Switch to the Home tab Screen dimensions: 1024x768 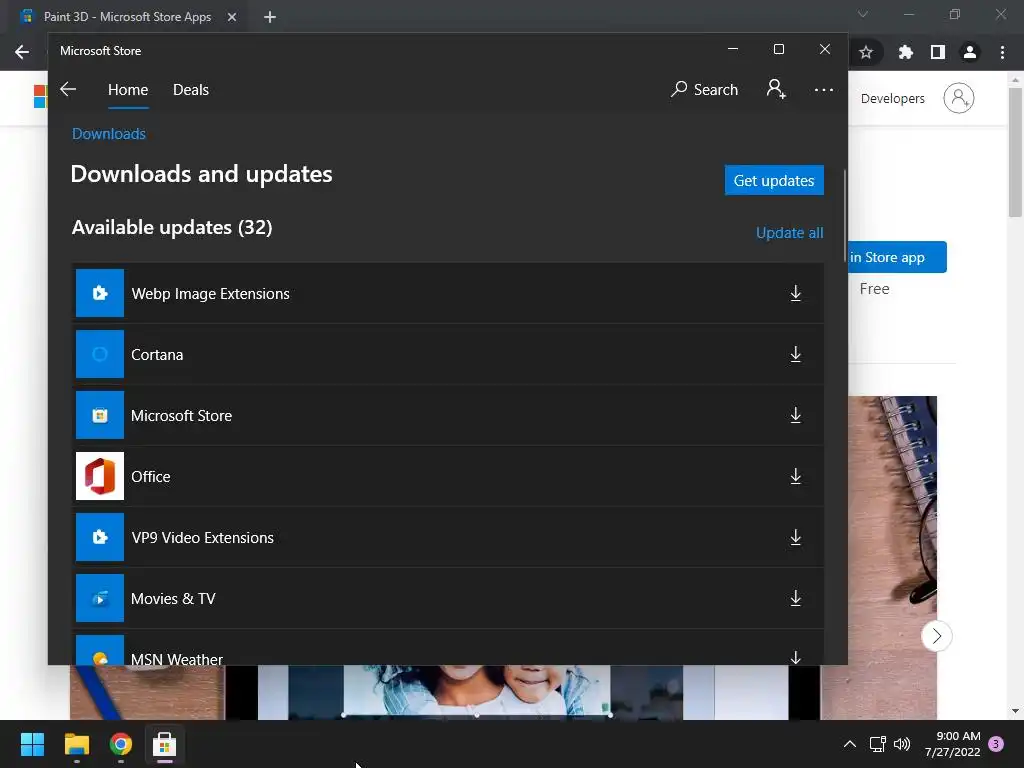coord(128,89)
